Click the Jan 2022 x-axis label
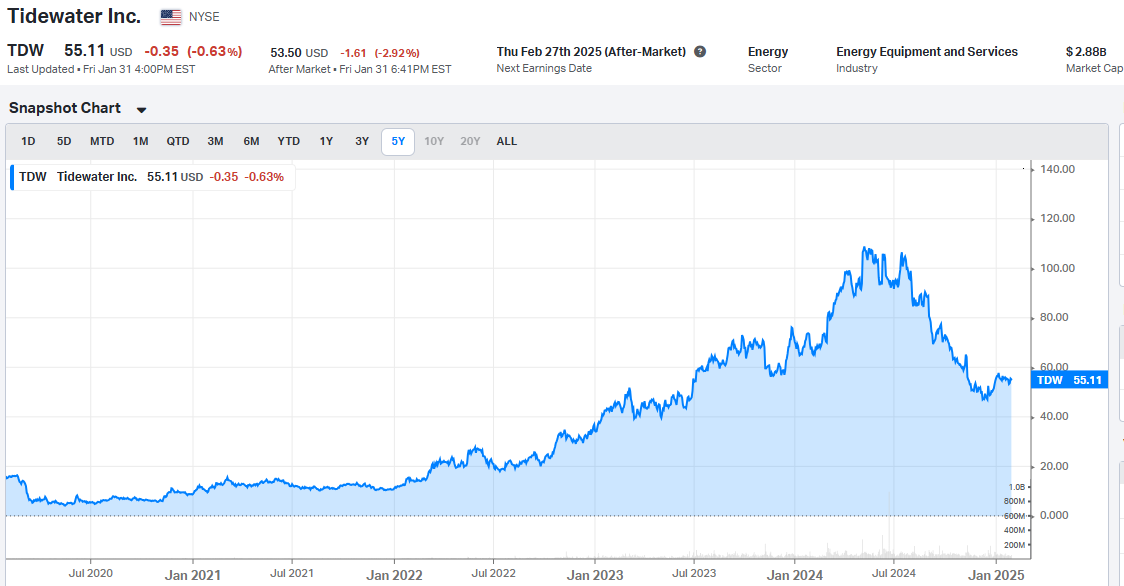Viewport: 1124px width, 586px height. tap(394, 575)
